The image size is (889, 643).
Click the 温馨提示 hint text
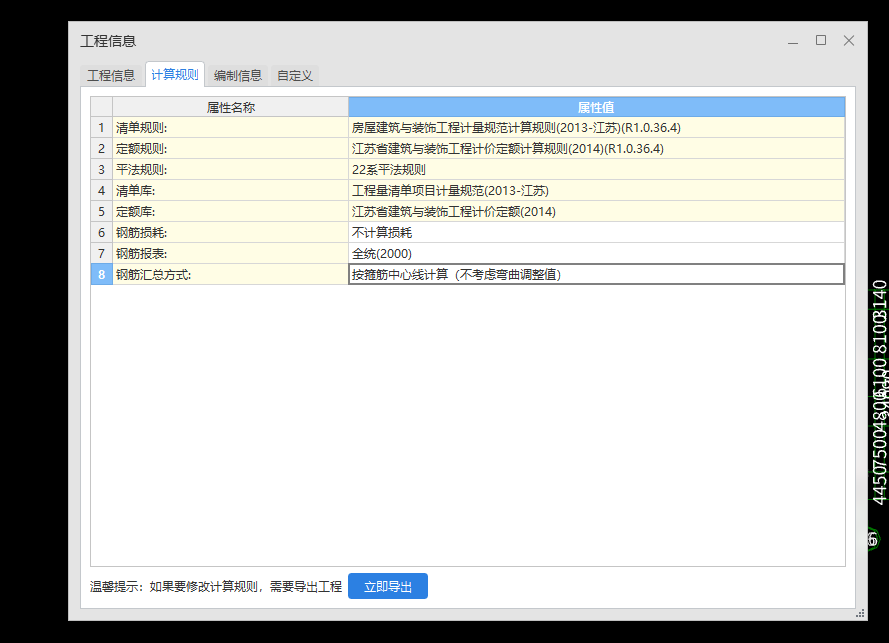(x=215, y=586)
